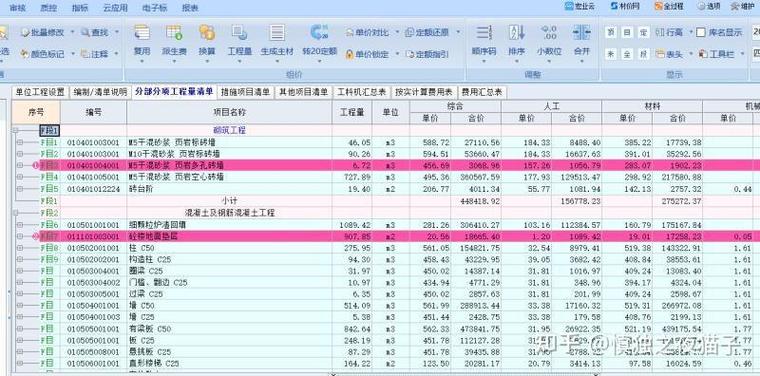Click the 批量修改 batch modify button
This screenshot has height=376, width=760.
(x=43, y=32)
